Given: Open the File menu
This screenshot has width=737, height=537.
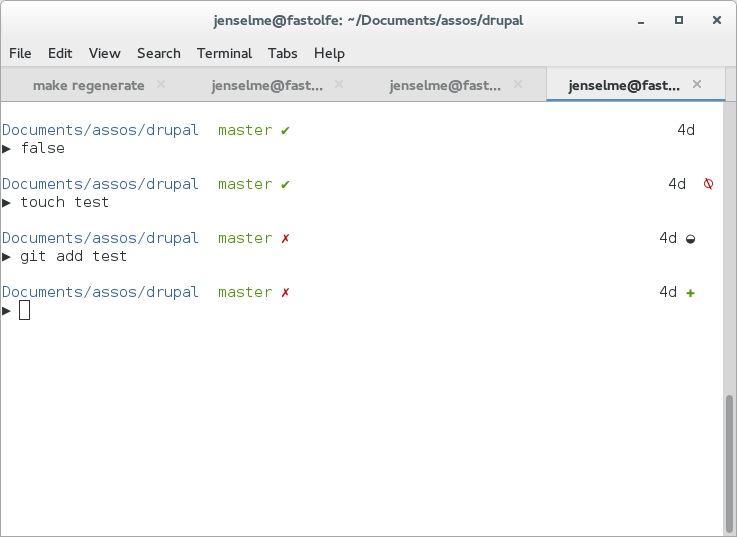Looking at the screenshot, I should tap(20, 53).
